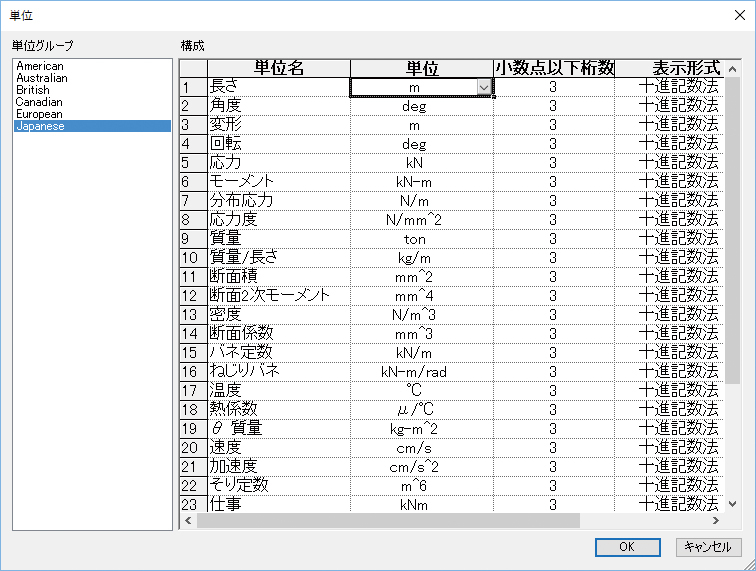This screenshot has height=571, width=756.
Task: Select the 断面2次モーメント name cell
Action: click(279, 296)
